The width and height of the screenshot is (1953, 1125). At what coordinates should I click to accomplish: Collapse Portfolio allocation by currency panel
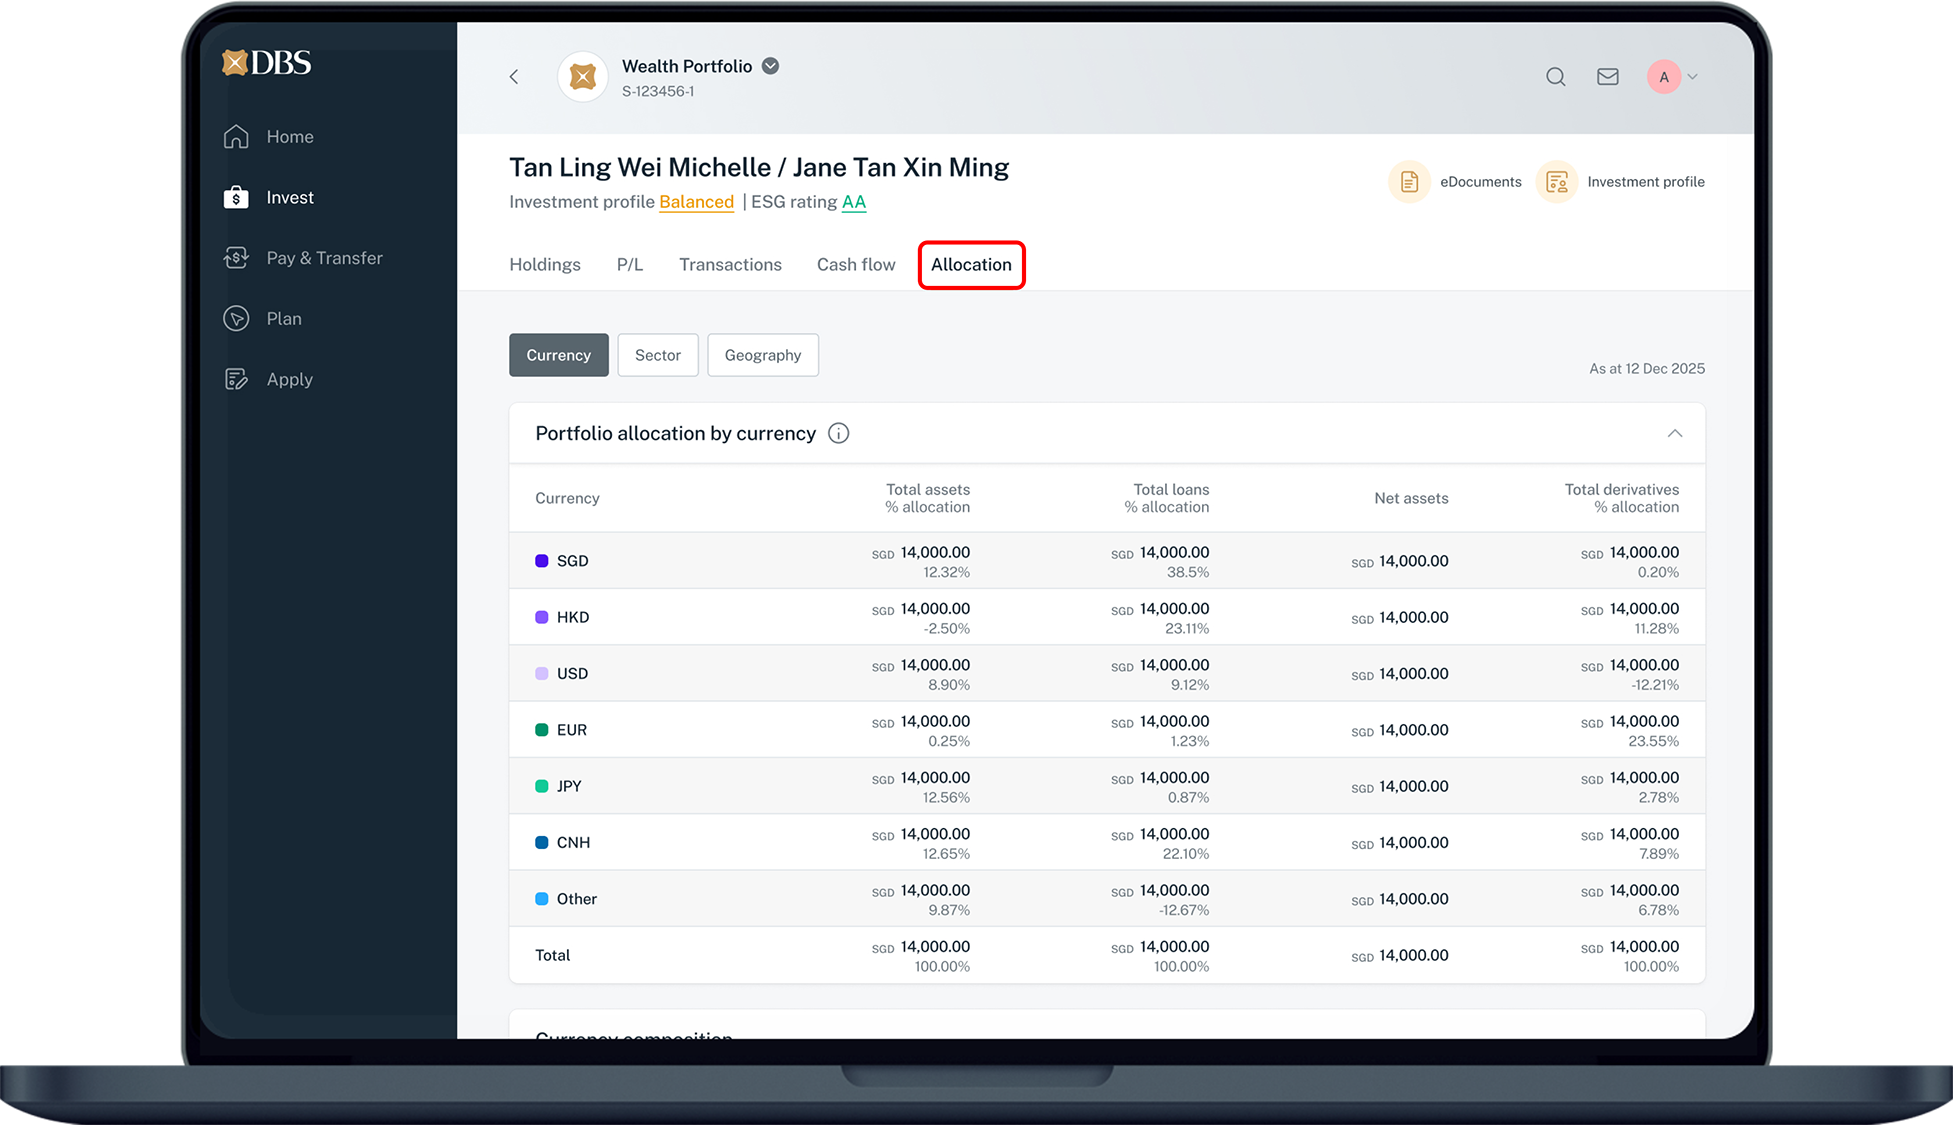coord(1674,433)
